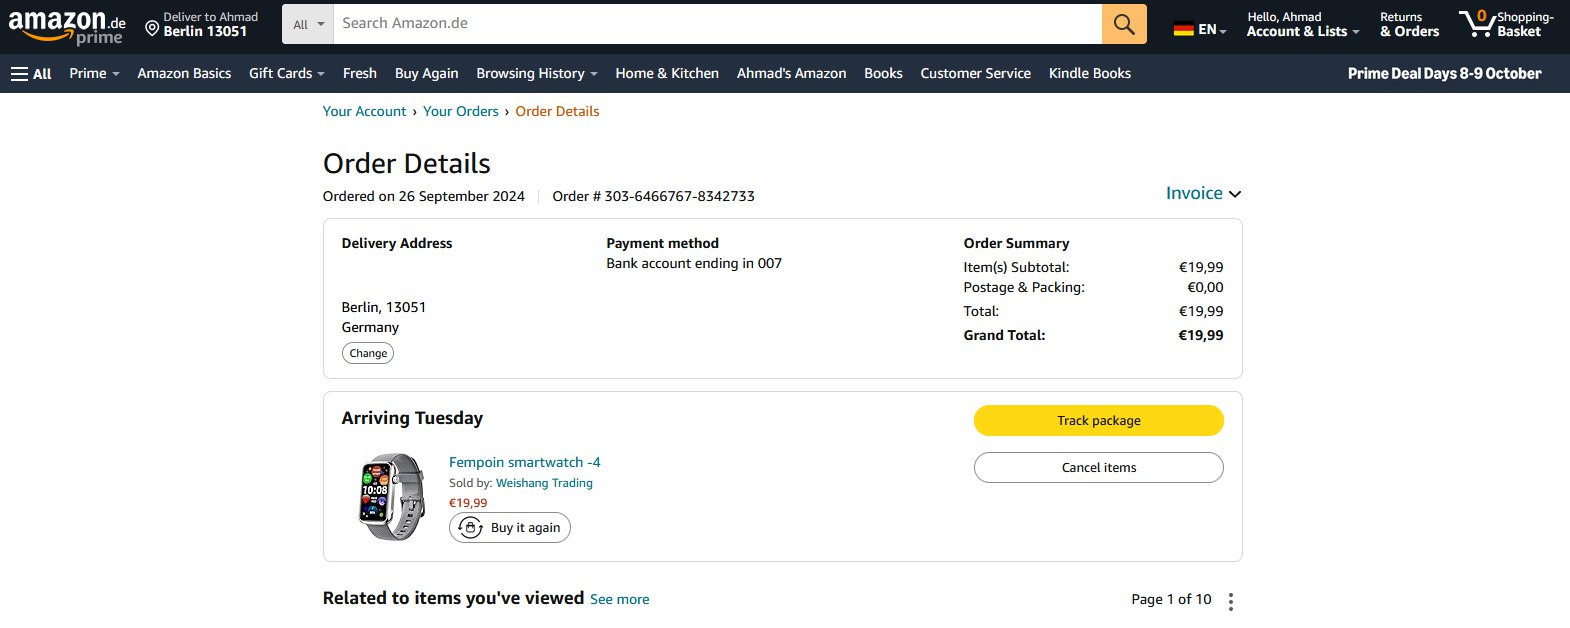This screenshot has width=1570, height=628.
Task: Go to Customer Service menu item
Action: tap(975, 73)
